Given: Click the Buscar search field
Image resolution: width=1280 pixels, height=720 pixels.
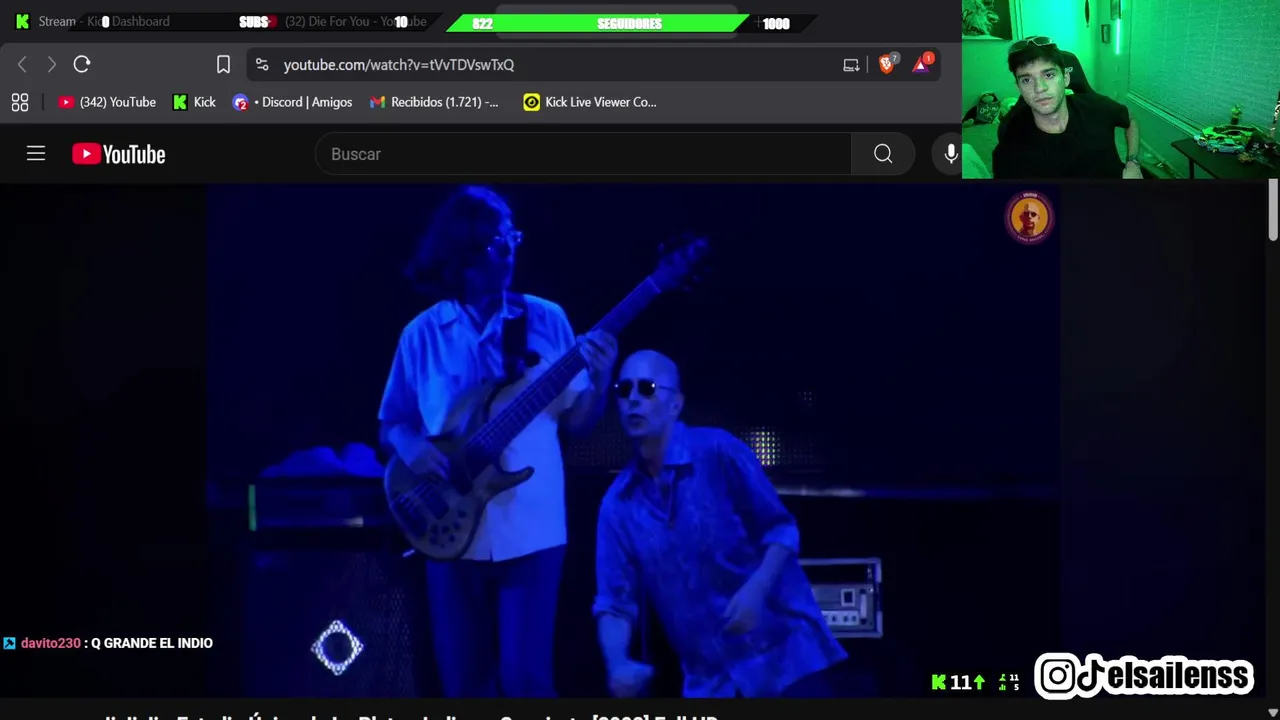Looking at the screenshot, I should click(583, 154).
